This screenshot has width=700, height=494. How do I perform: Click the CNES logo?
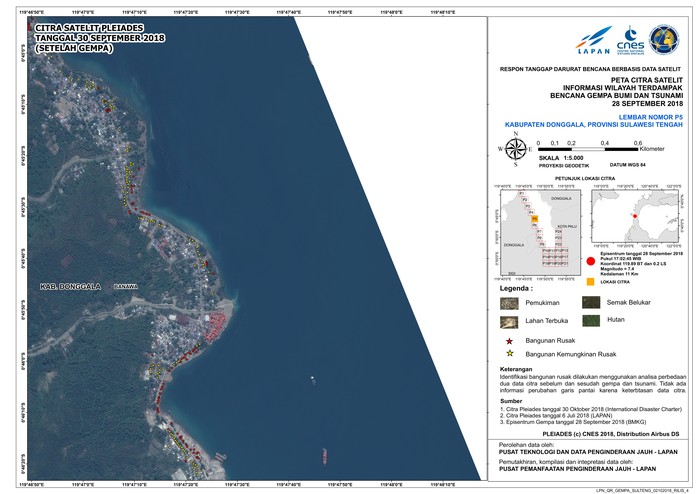[630, 41]
